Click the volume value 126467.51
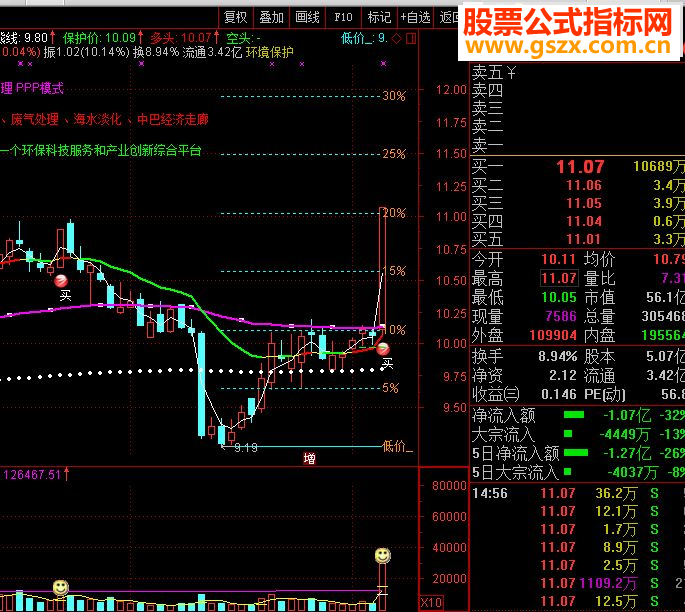Viewport: 685px width, 612px height. point(32,474)
